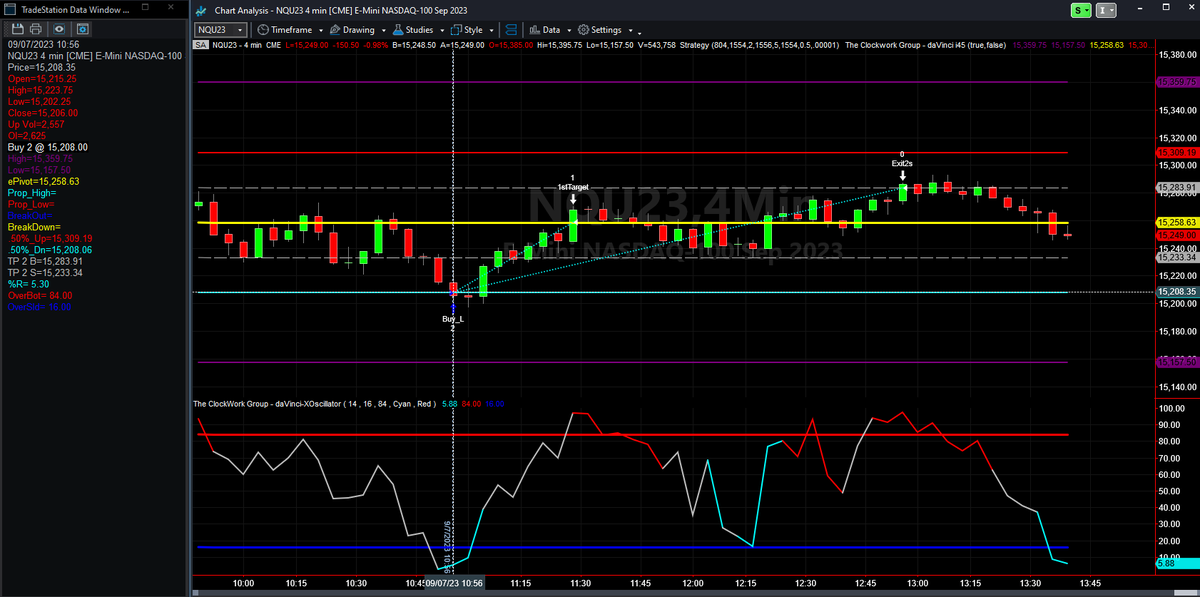This screenshot has width=1200, height=597.
Task: Click the yellow 15,258.63 price axis label
Action: (x=1177, y=222)
